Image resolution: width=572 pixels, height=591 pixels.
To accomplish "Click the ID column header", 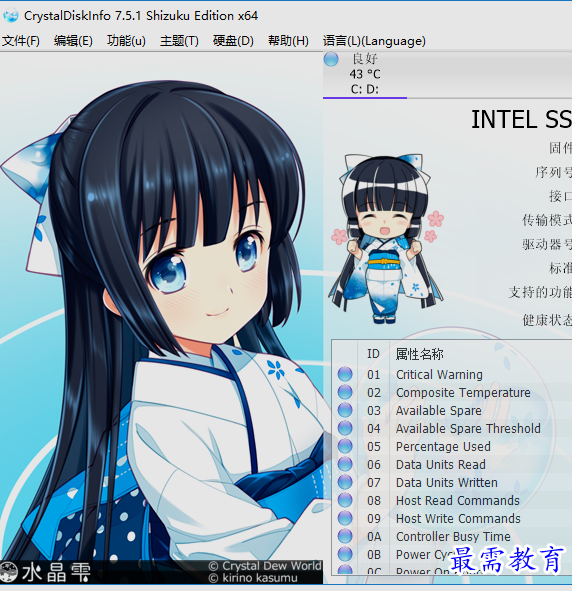I will [x=373, y=354].
